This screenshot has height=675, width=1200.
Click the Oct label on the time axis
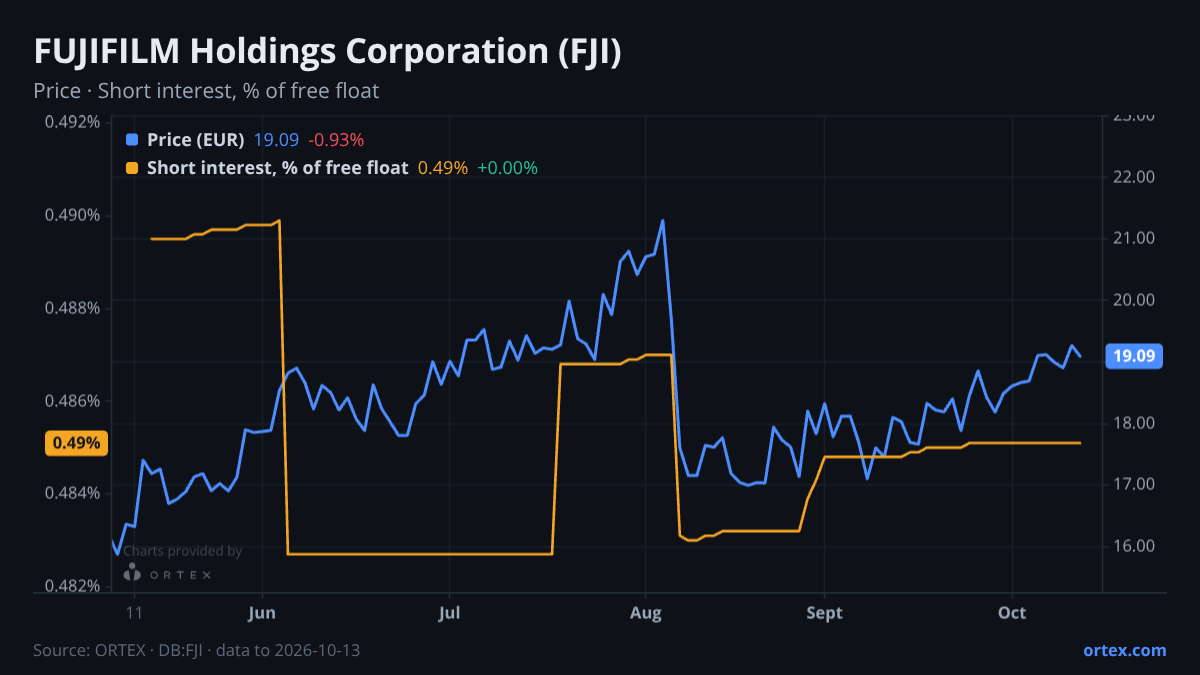[1013, 613]
